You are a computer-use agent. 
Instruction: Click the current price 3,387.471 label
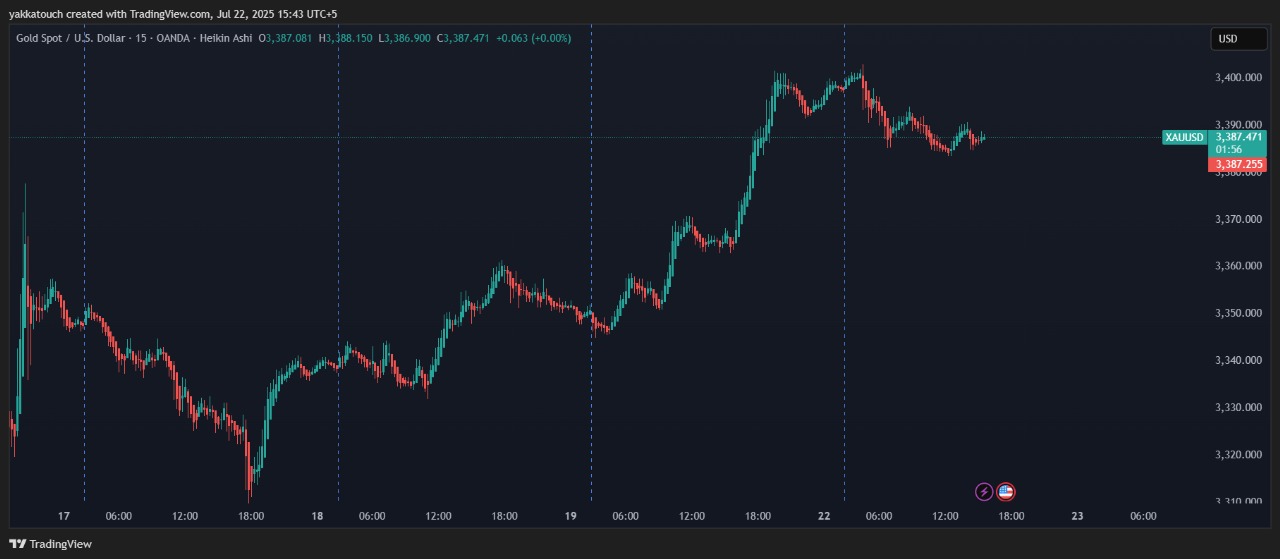(x=1238, y=136)
